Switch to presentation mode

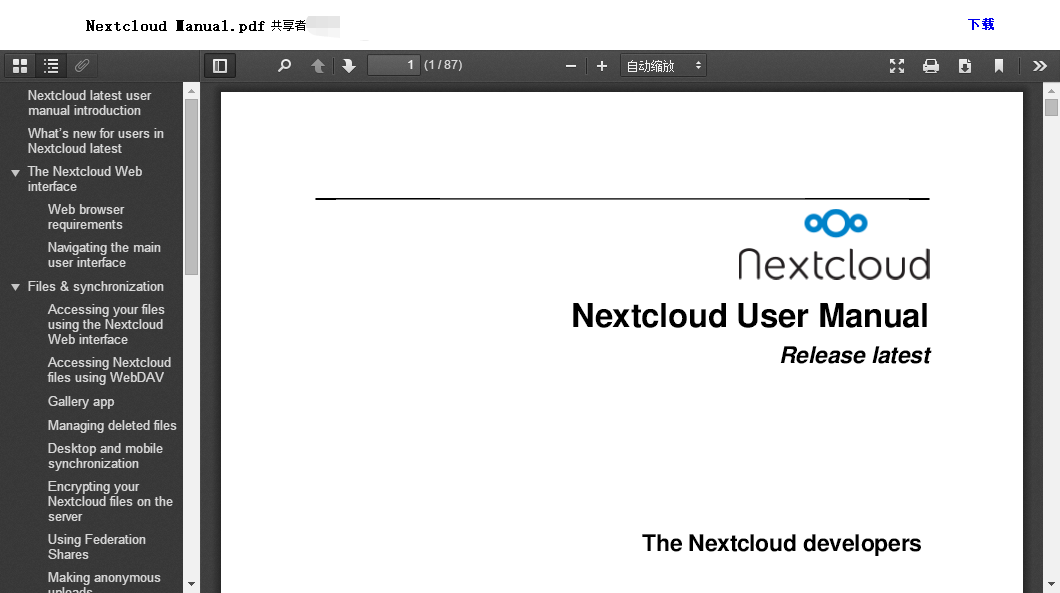click(x=897, y=66)
